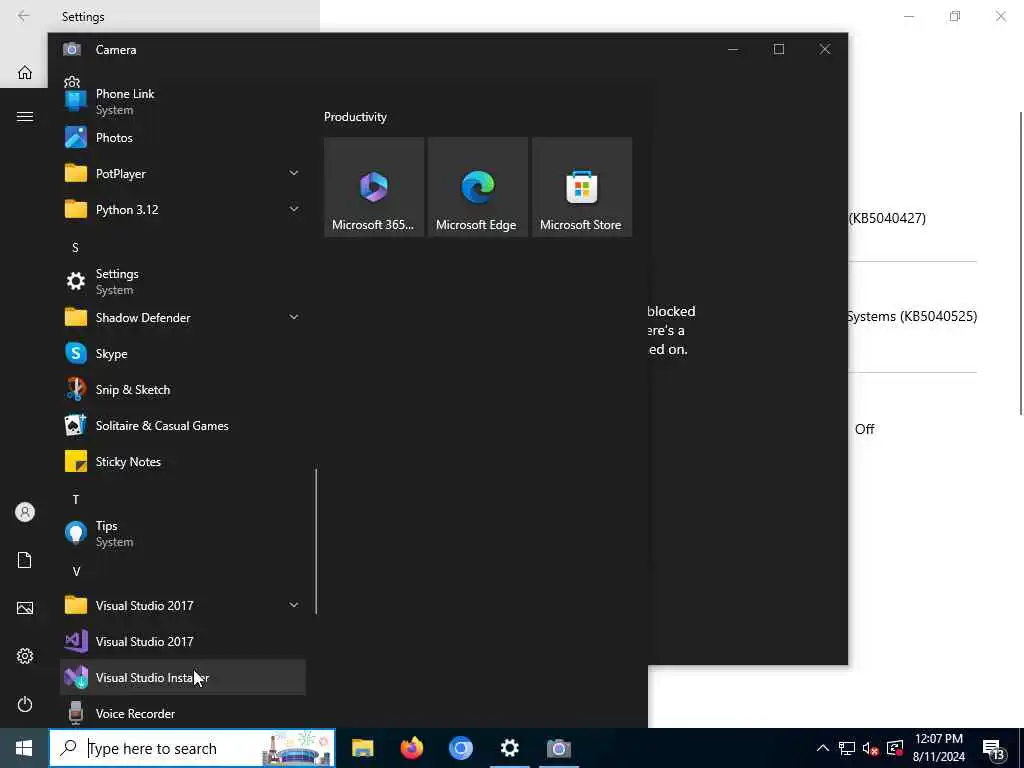Open Settings app entry under S
This screenshot has width=1024, height=768.
182,281
